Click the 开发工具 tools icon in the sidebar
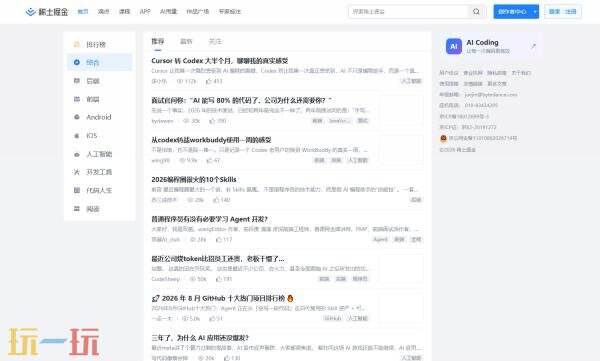 [77, 172]
